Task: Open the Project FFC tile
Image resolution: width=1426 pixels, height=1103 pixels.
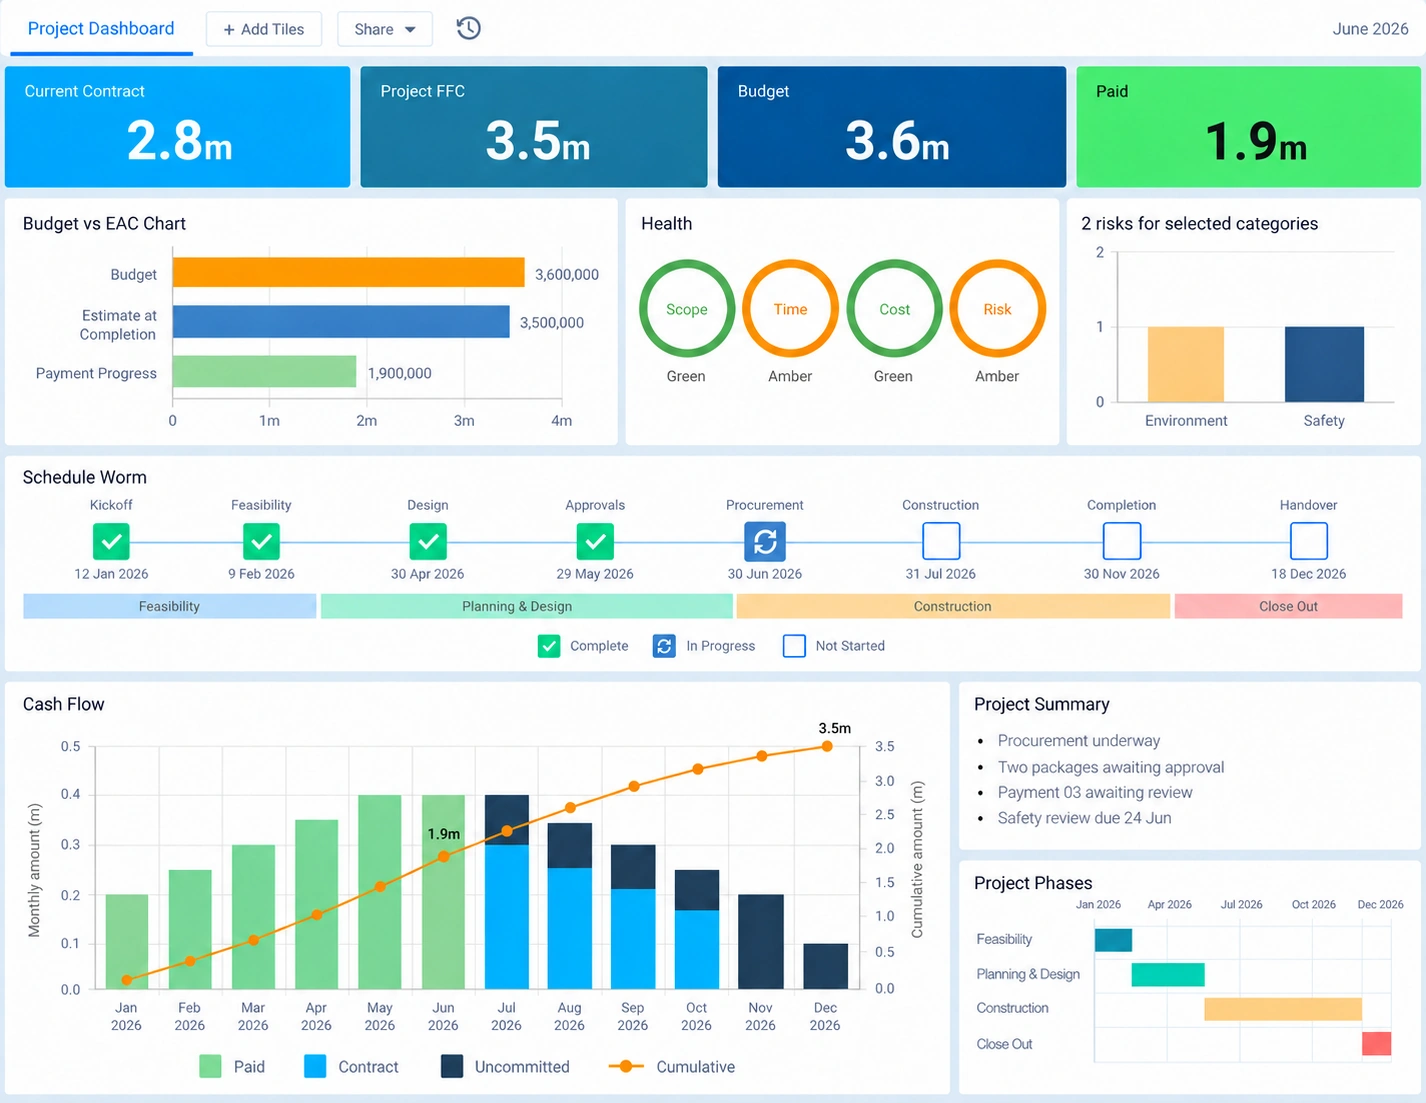Action: tap(534, 127)
